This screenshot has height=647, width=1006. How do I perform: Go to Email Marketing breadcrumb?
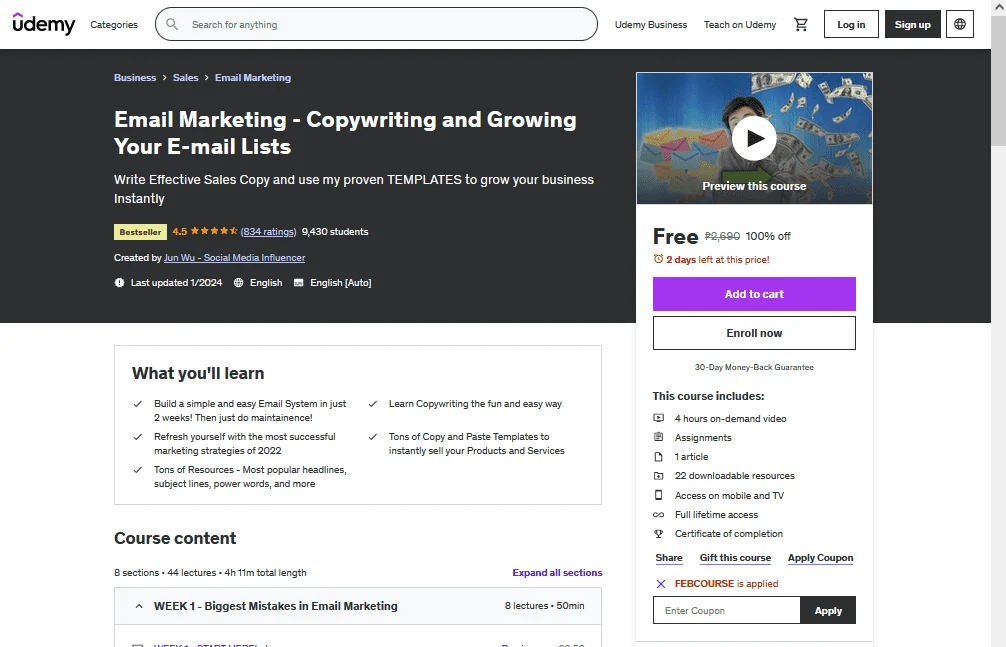click(x=253, y=78)
